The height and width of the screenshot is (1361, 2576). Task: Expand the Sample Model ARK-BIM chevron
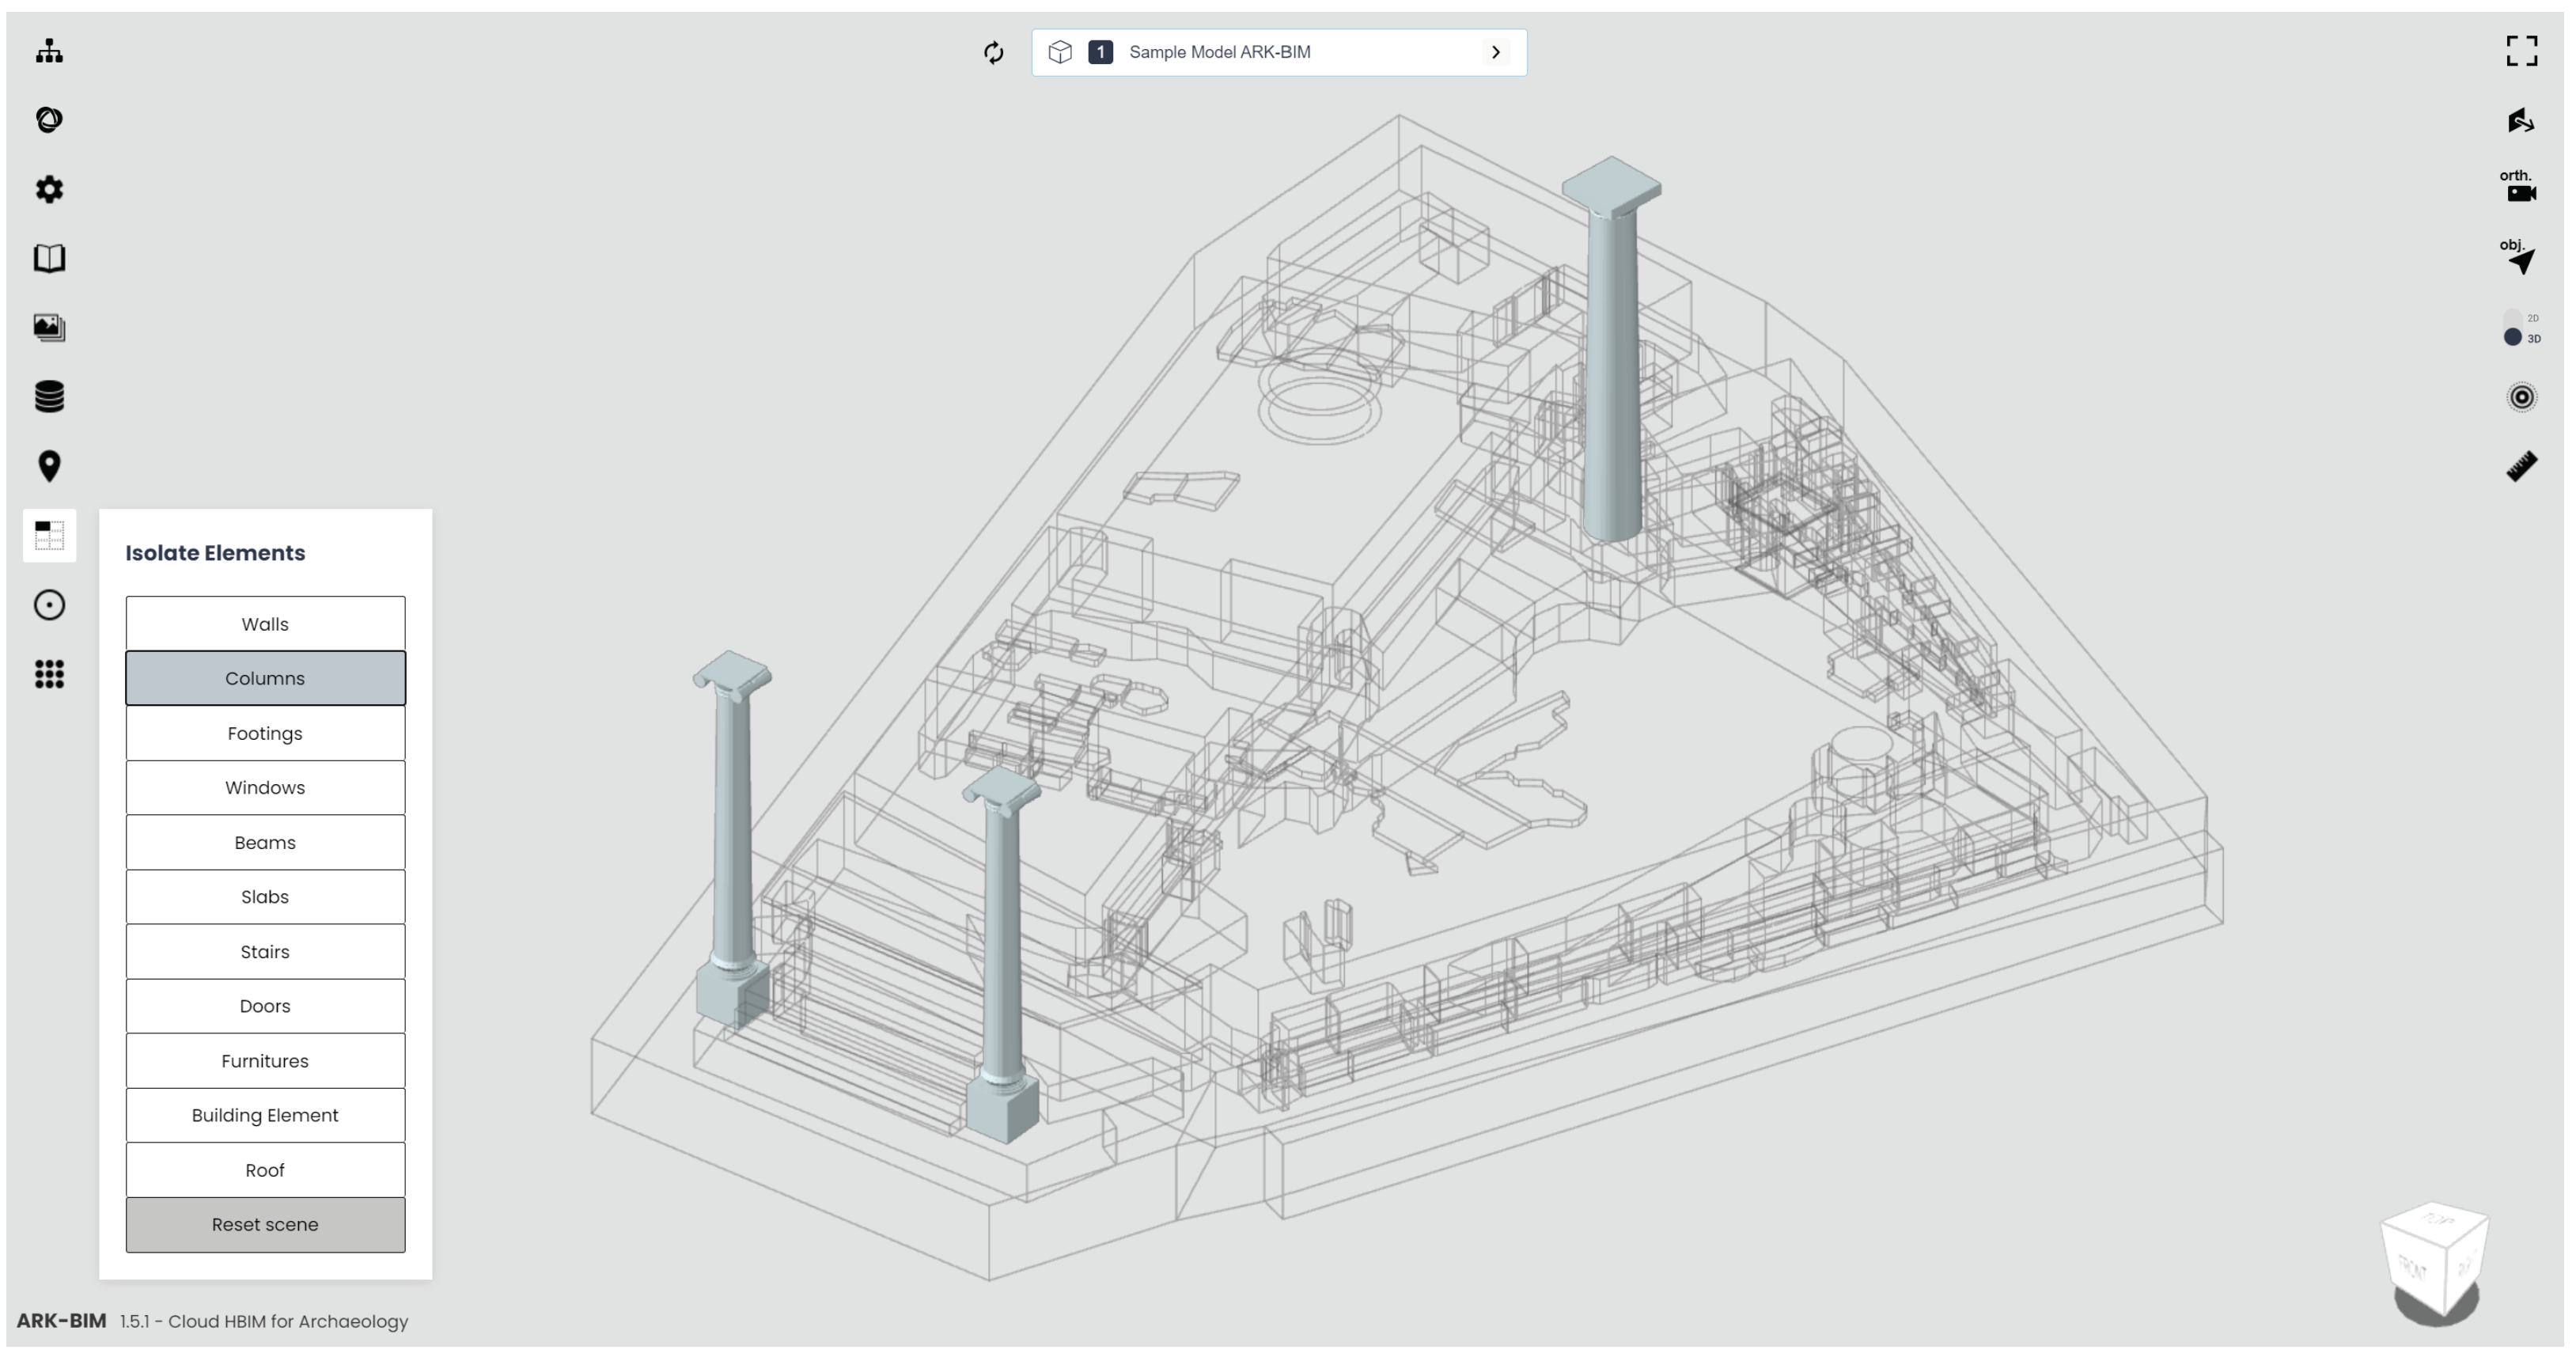[1495, 52]
